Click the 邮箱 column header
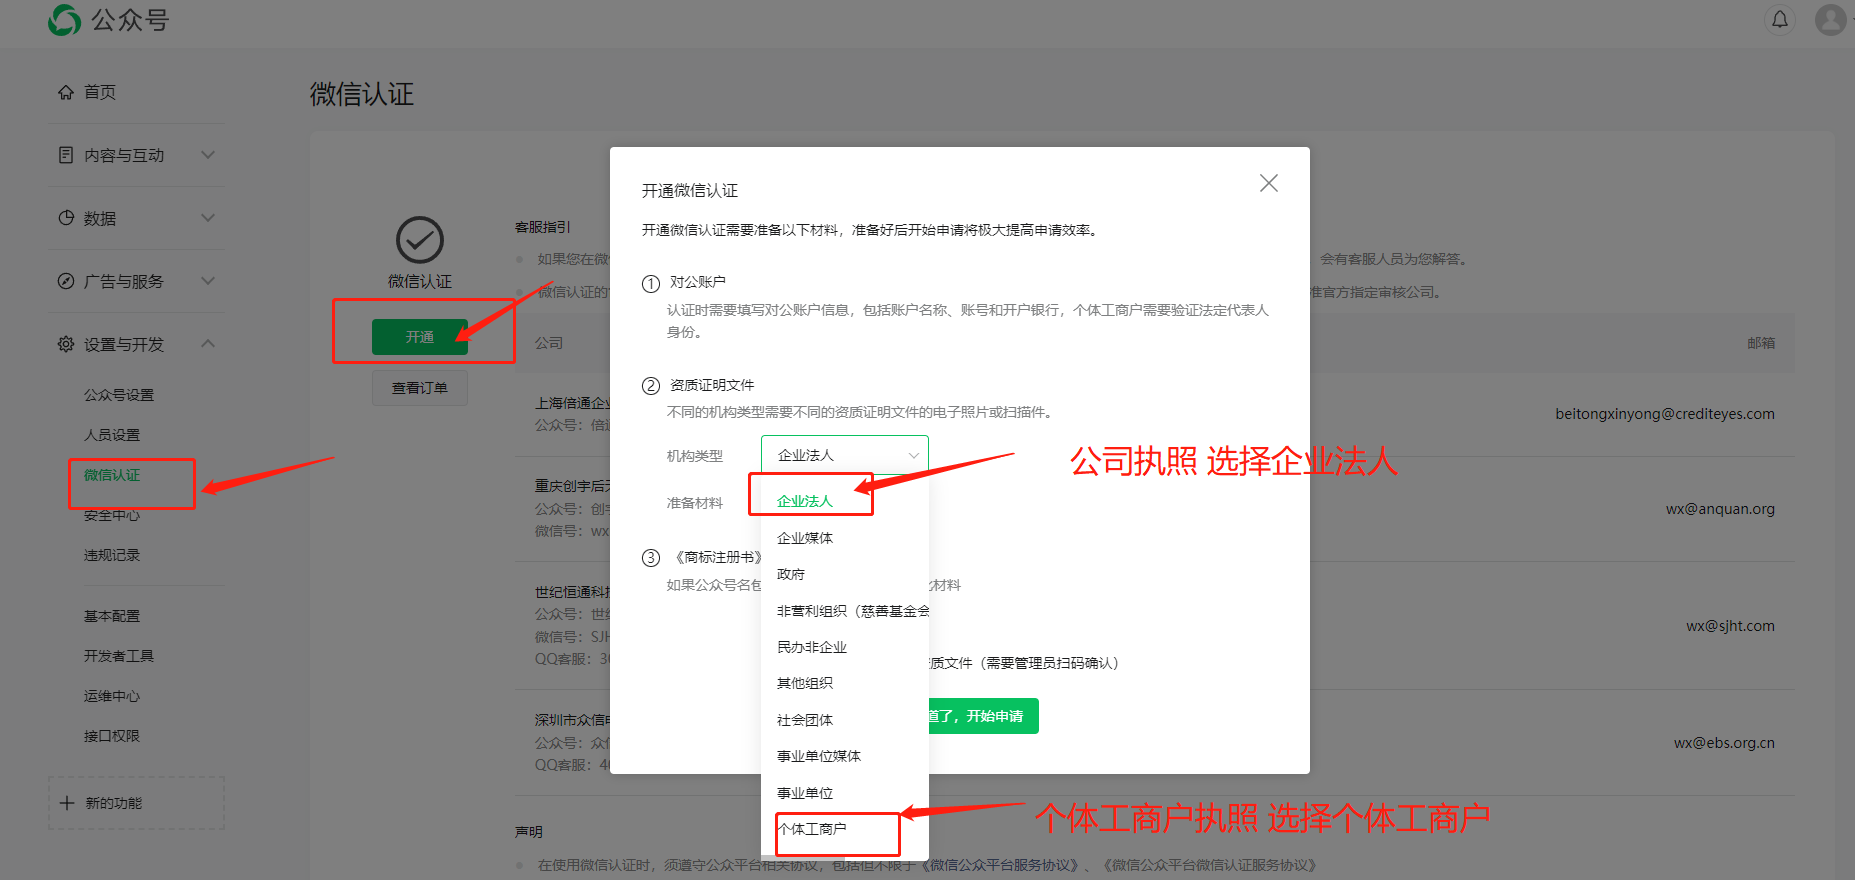1855x880 pixels. coord(1761,343)
